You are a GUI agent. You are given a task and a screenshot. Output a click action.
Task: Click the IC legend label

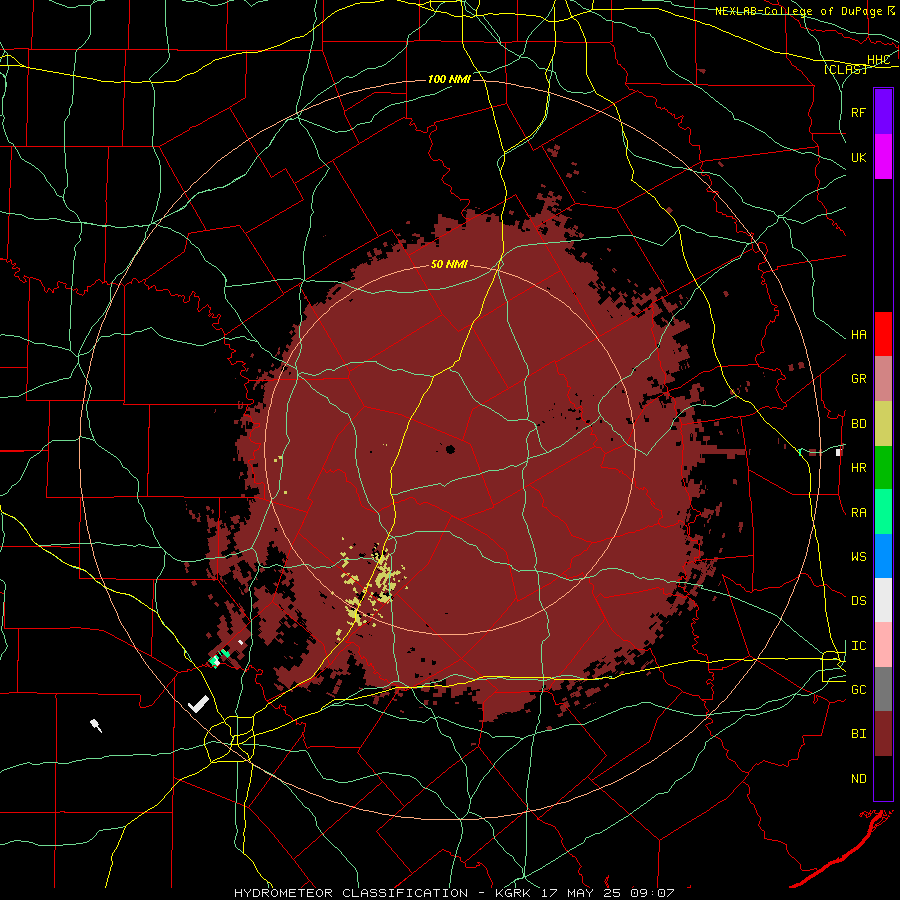858,646
